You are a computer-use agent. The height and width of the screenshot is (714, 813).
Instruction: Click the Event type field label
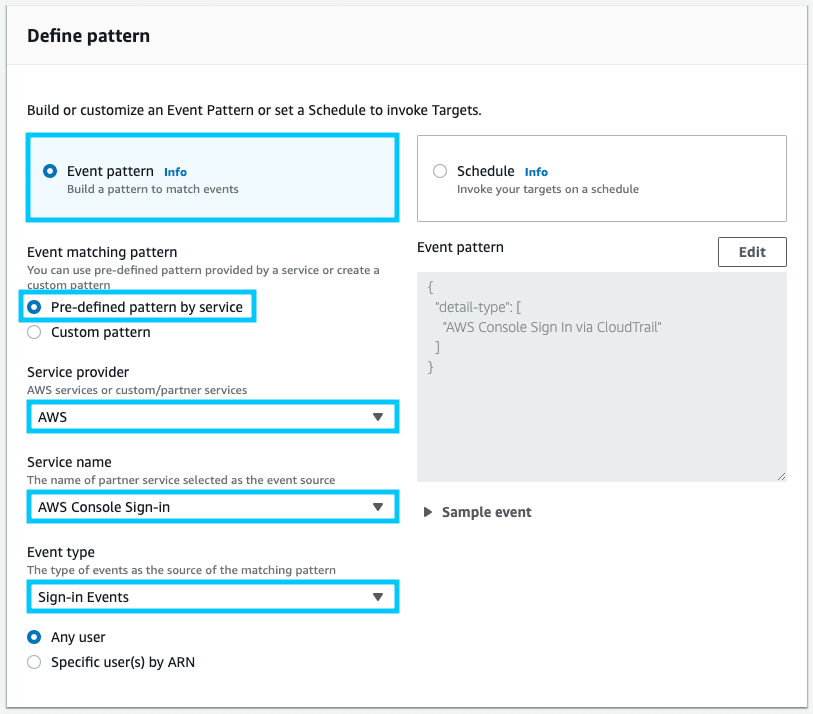tap(63, 552)
